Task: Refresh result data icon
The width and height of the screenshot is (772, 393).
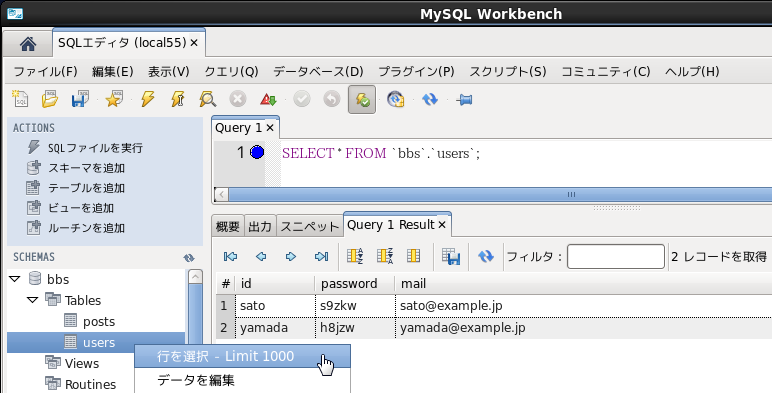Action: point(485,256)
